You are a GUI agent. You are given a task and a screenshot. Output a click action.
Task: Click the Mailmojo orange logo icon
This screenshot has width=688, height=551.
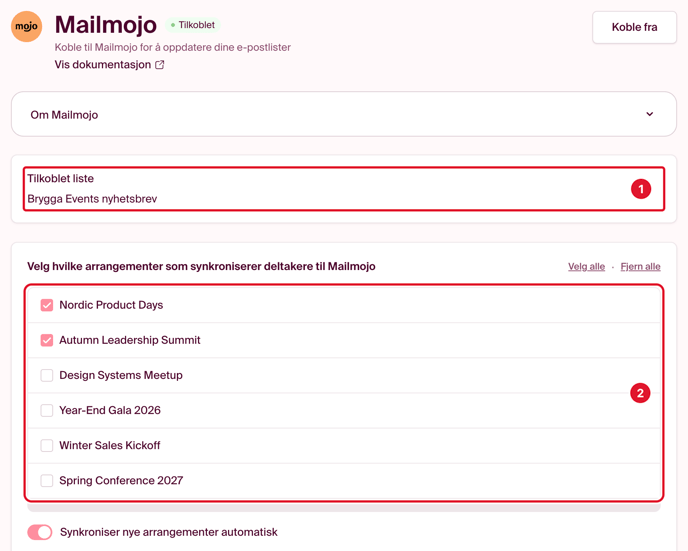(26, 26)
